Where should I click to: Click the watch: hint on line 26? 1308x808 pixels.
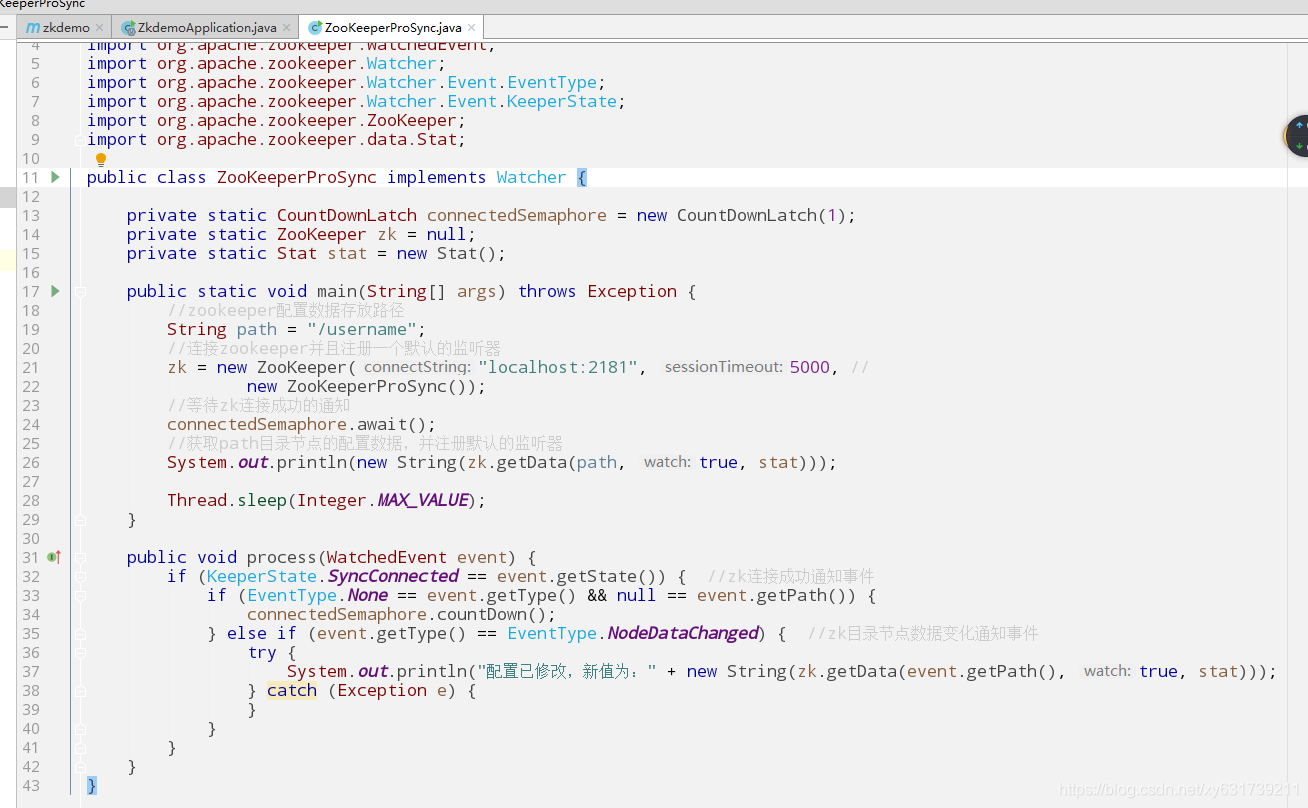pos(667,462)
